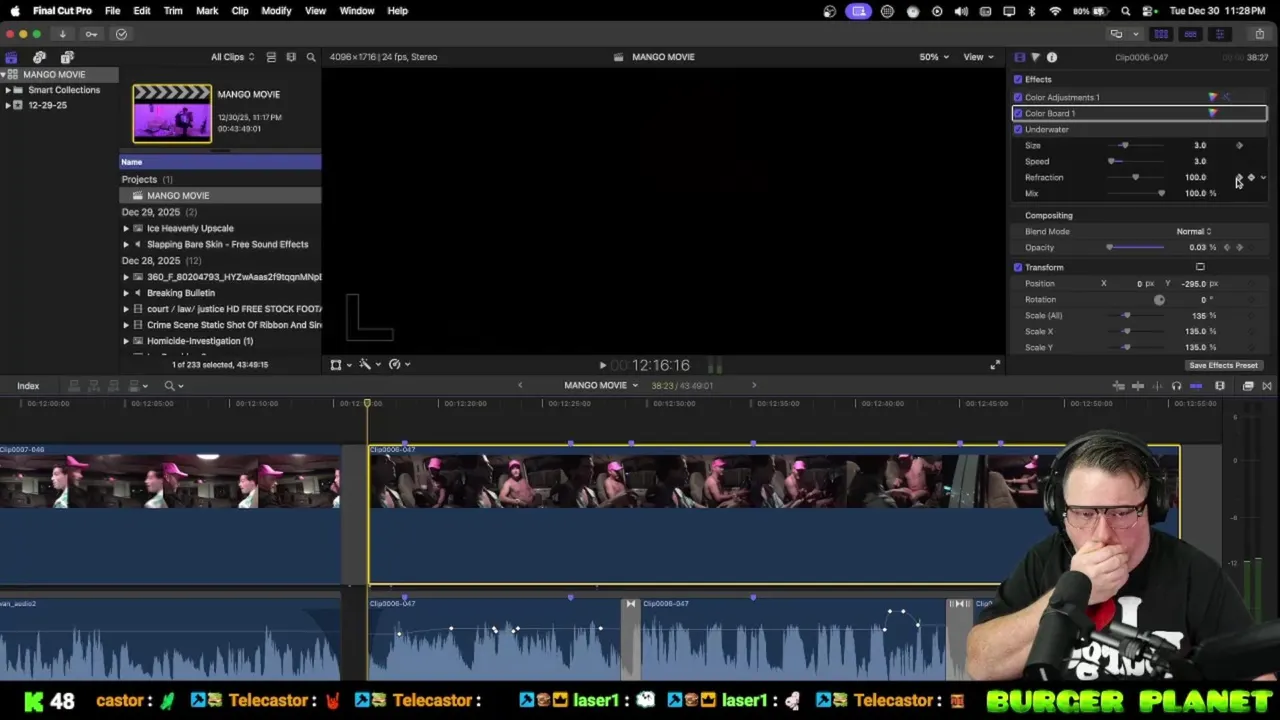The height and width of the screenshot is (720, 1280).
Task: Add keyframe for Size parameter
Action: [x=1239, y=145]
